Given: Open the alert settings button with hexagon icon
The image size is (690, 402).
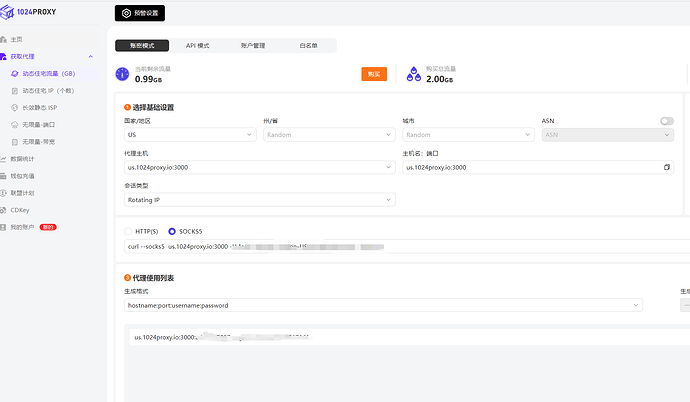Looking at the screenshot, I should (x=140, y=13).
